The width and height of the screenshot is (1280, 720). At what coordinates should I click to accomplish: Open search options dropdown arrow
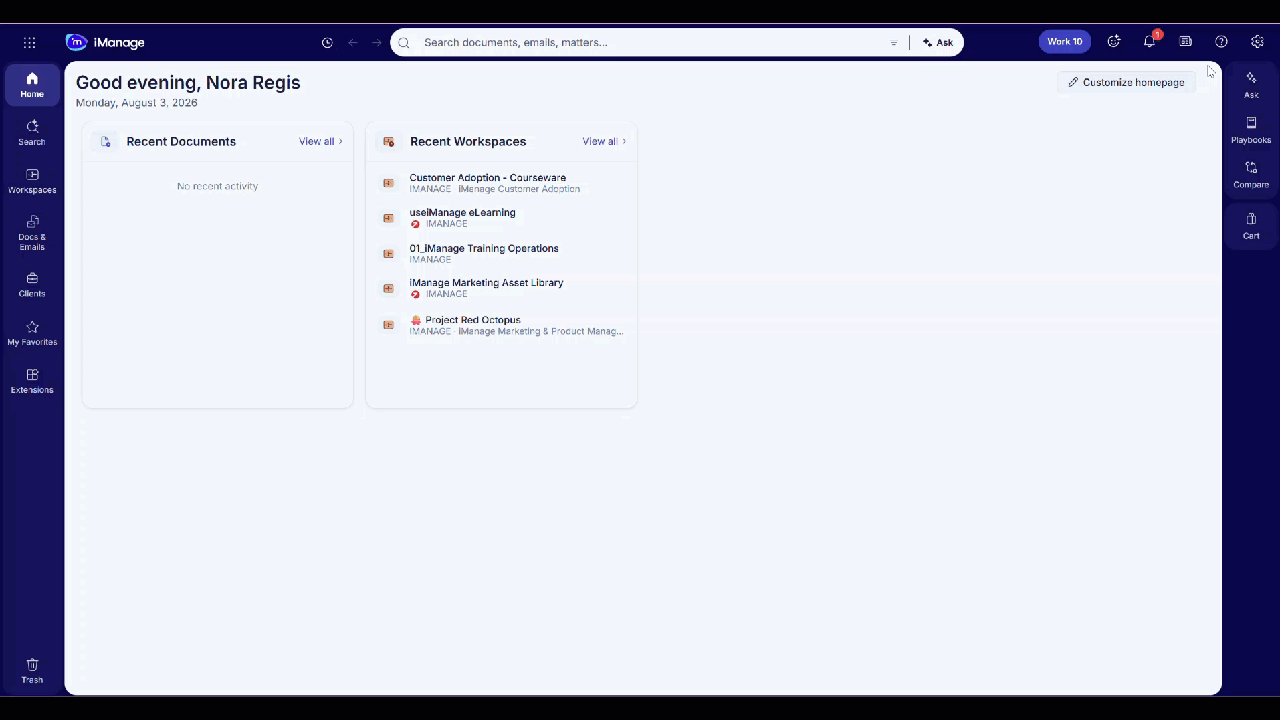(893, 43)
